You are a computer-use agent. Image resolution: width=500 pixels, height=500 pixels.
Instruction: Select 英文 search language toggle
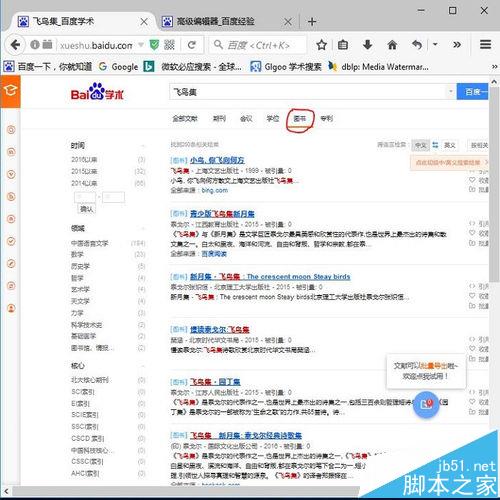pos(449,145)
